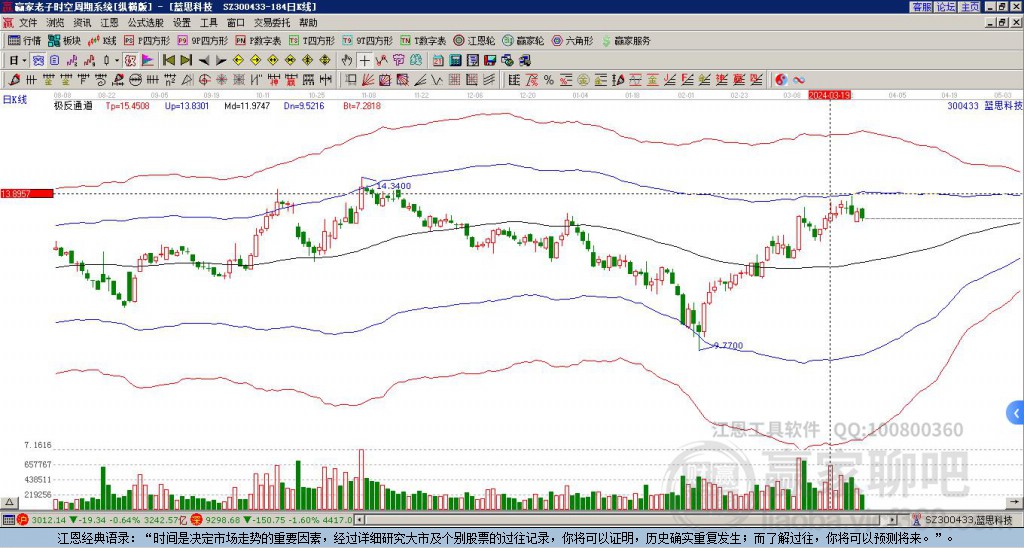This screenshot has height=548, width=1024.
Task: Click the black right arrow icon
Action: click(221, 61)
